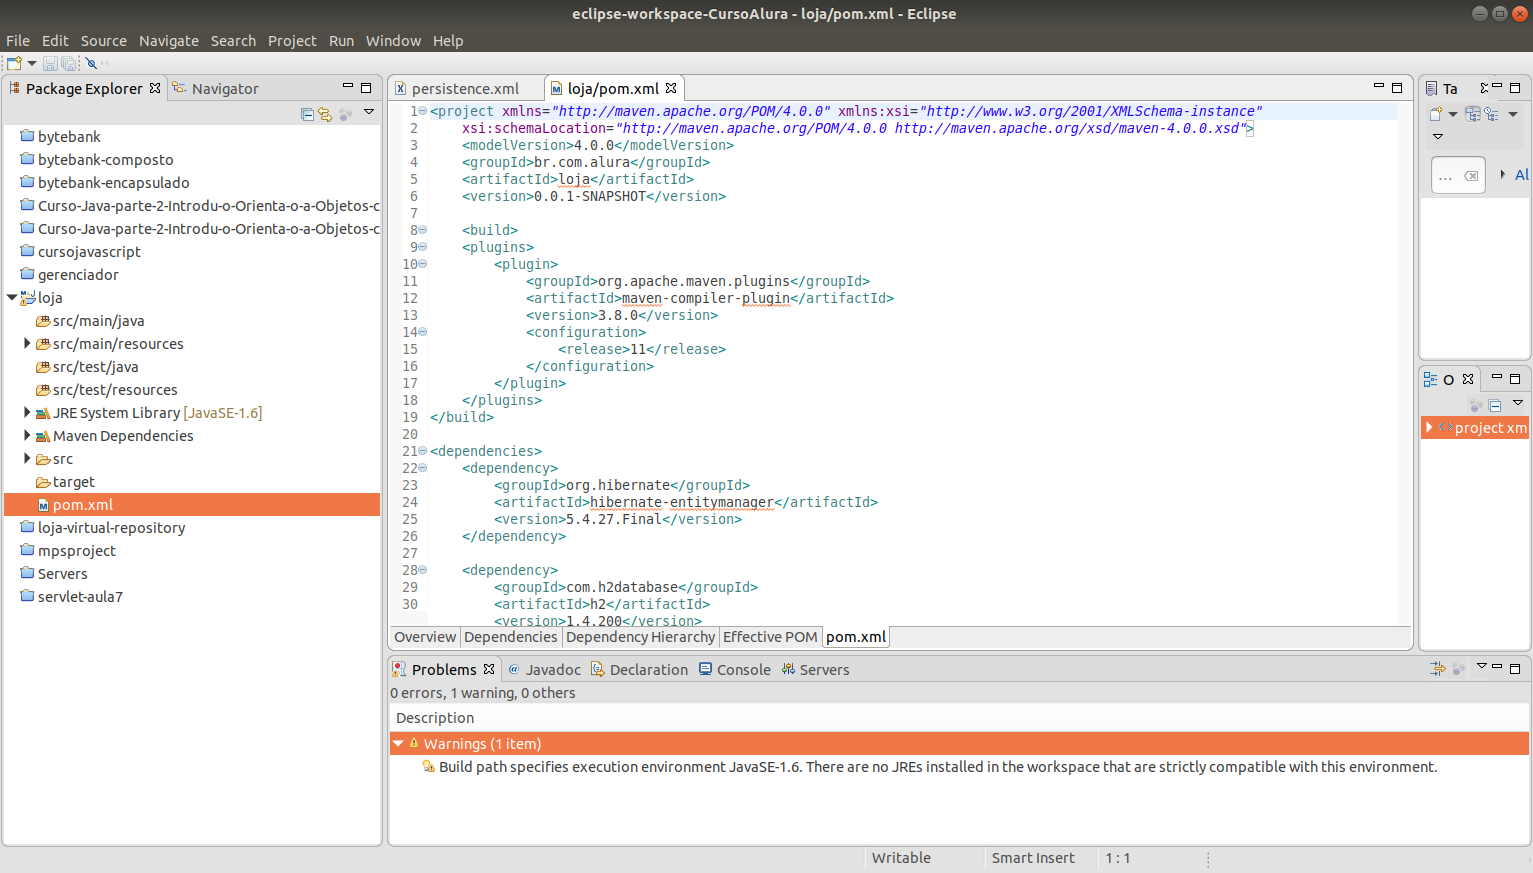The image size is (1533, 873).
Task: Switch to the Effective POM tab
Action: pos(770,637)
